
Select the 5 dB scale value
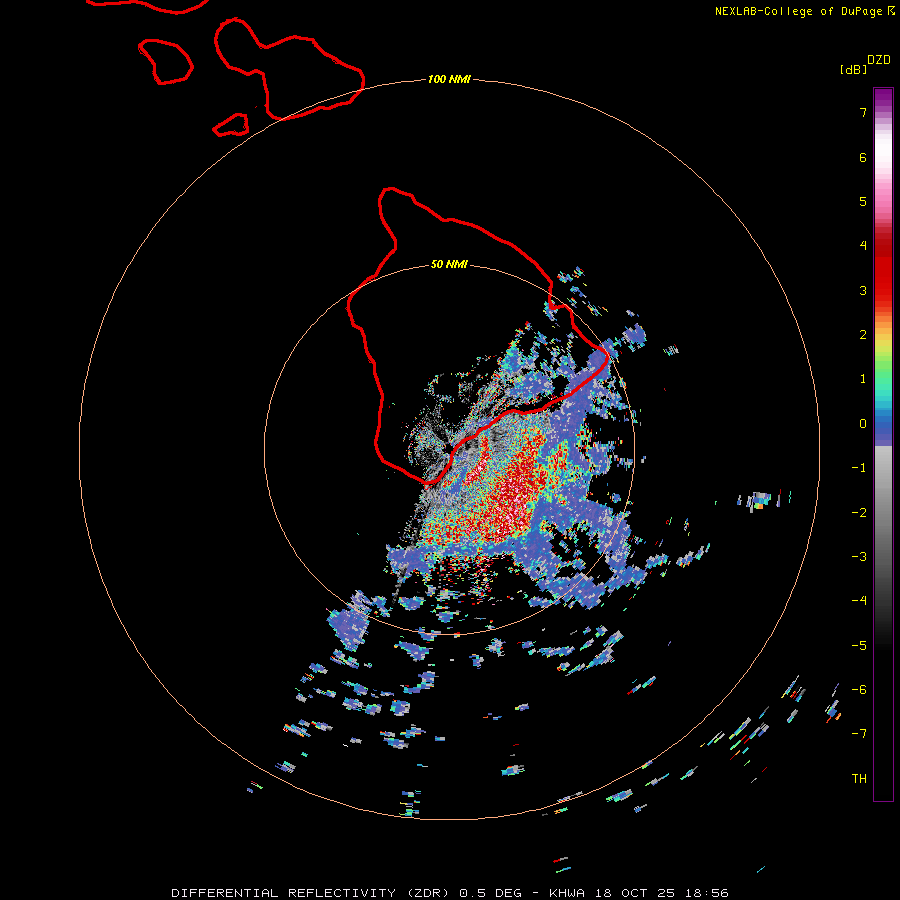[x=863, y=201]
